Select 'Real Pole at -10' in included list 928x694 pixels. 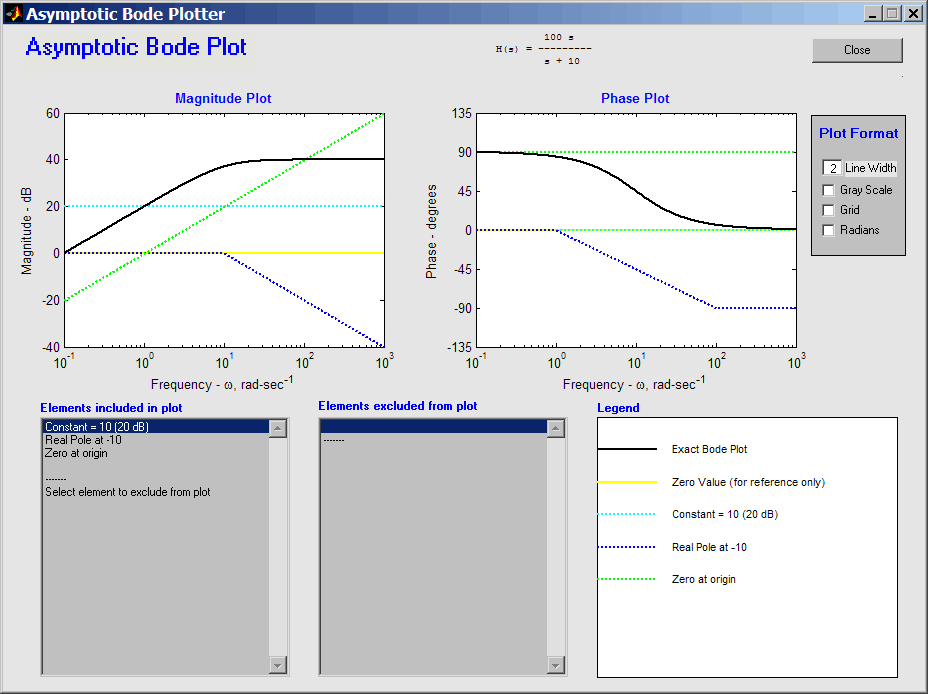tap(156, 440)
